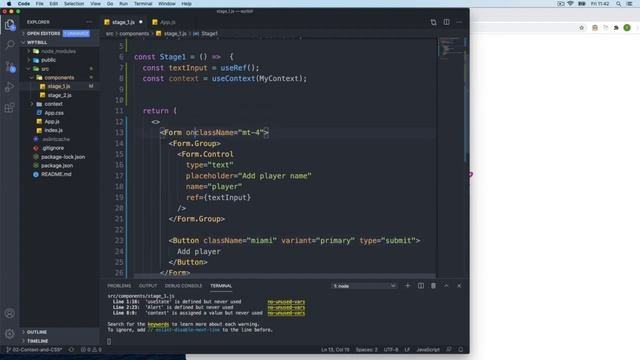
Task: Open the Apple menu
Action: (9, 4)
